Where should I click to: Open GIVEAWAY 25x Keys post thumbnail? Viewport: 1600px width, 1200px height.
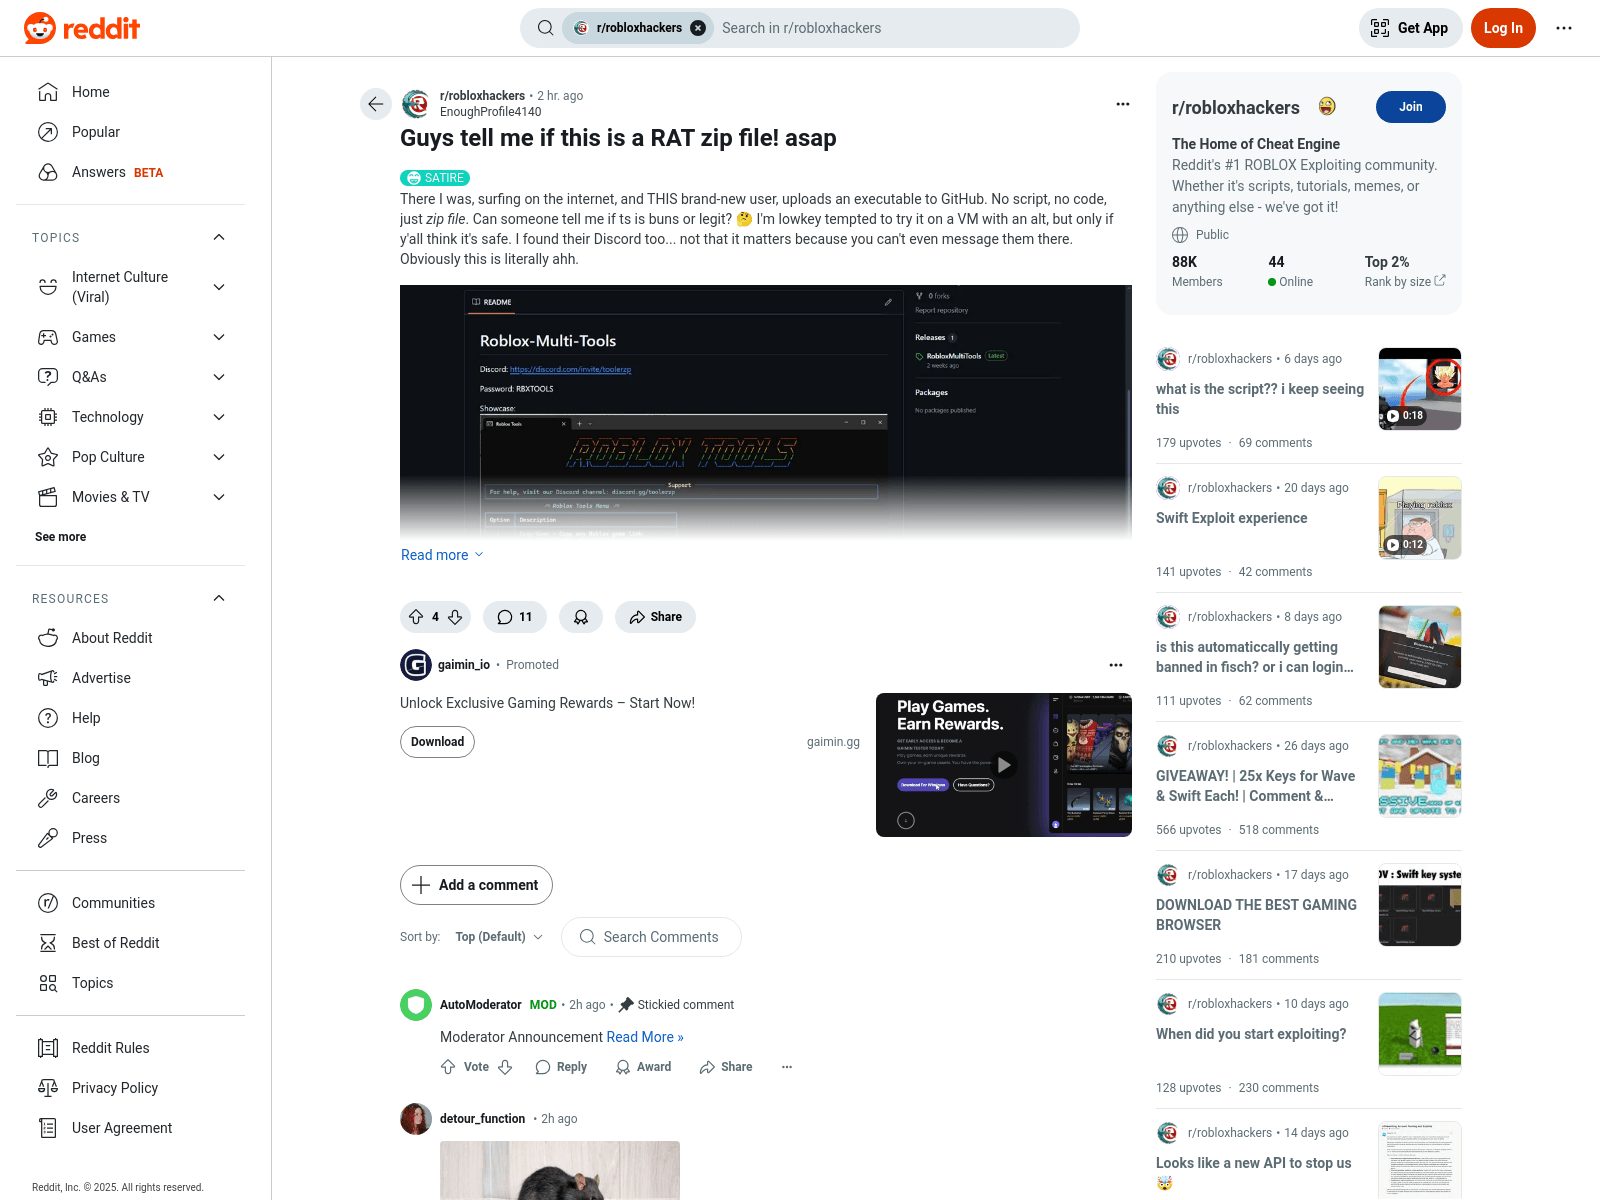coord(1420,776)
